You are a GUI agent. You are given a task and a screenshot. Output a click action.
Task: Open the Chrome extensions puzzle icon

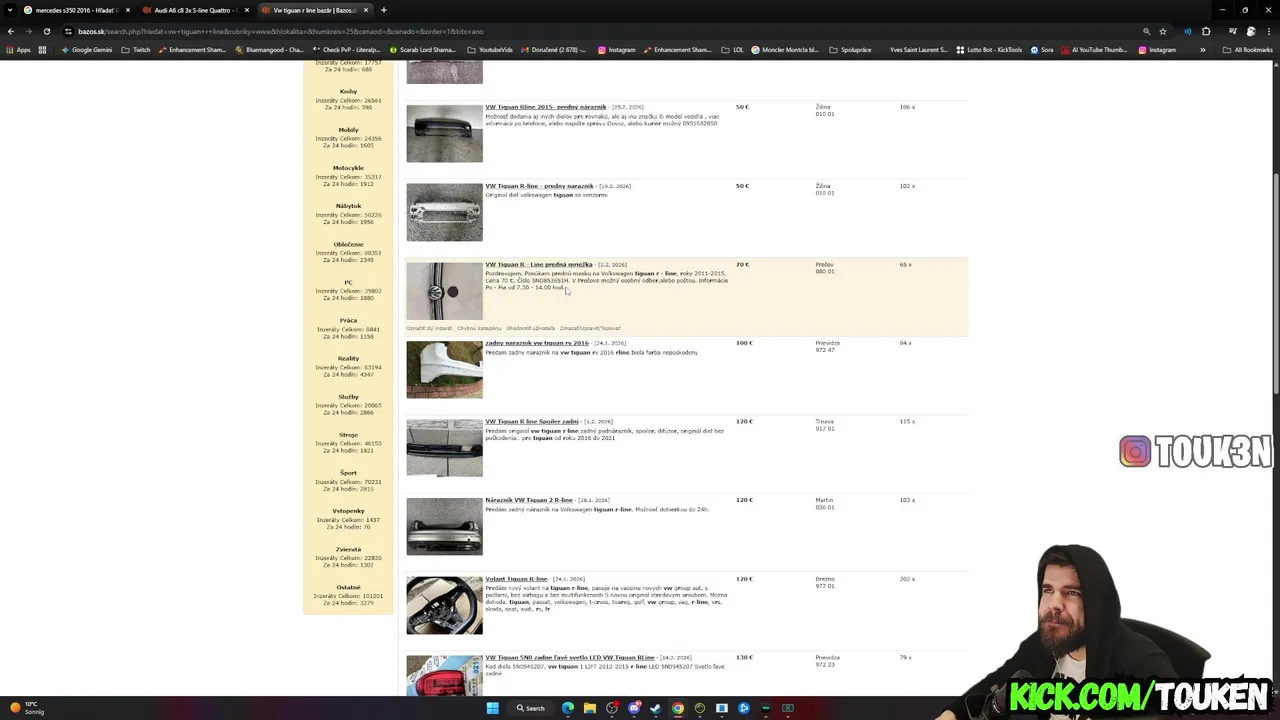click(1206, 31)
